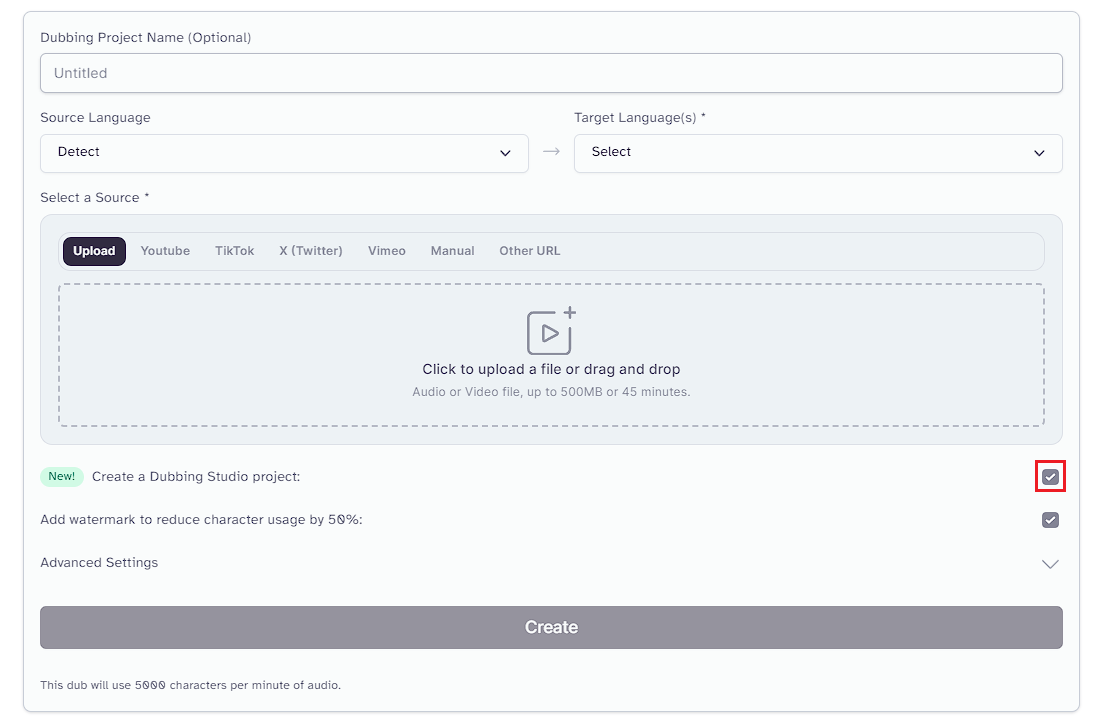This screenshot has height=728, width=1102.
Task: Click the Create button
Action: pos(551,628)
